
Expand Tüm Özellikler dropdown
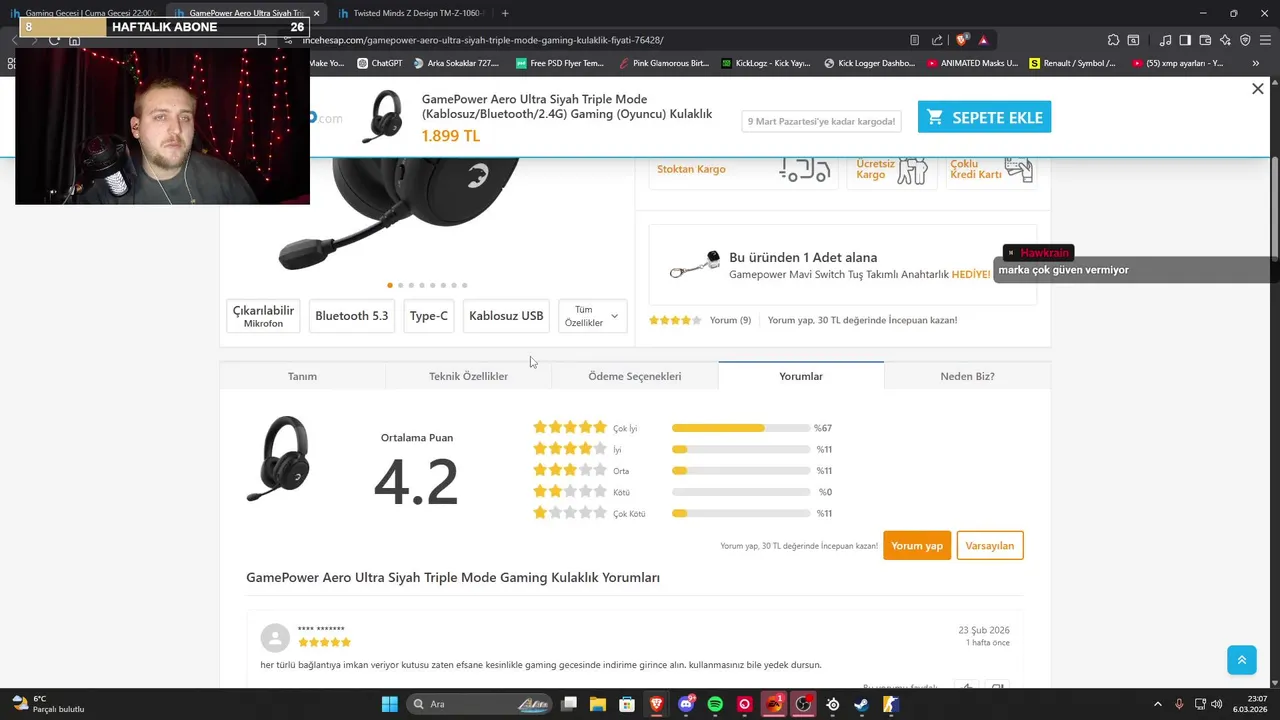point(593,316)
